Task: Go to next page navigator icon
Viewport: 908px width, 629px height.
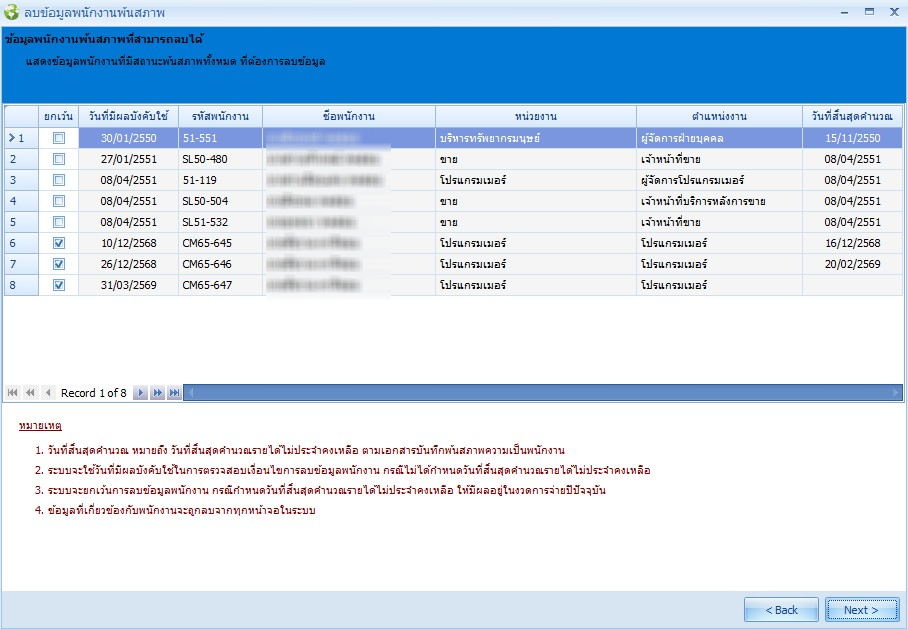Action: (158, 393)
